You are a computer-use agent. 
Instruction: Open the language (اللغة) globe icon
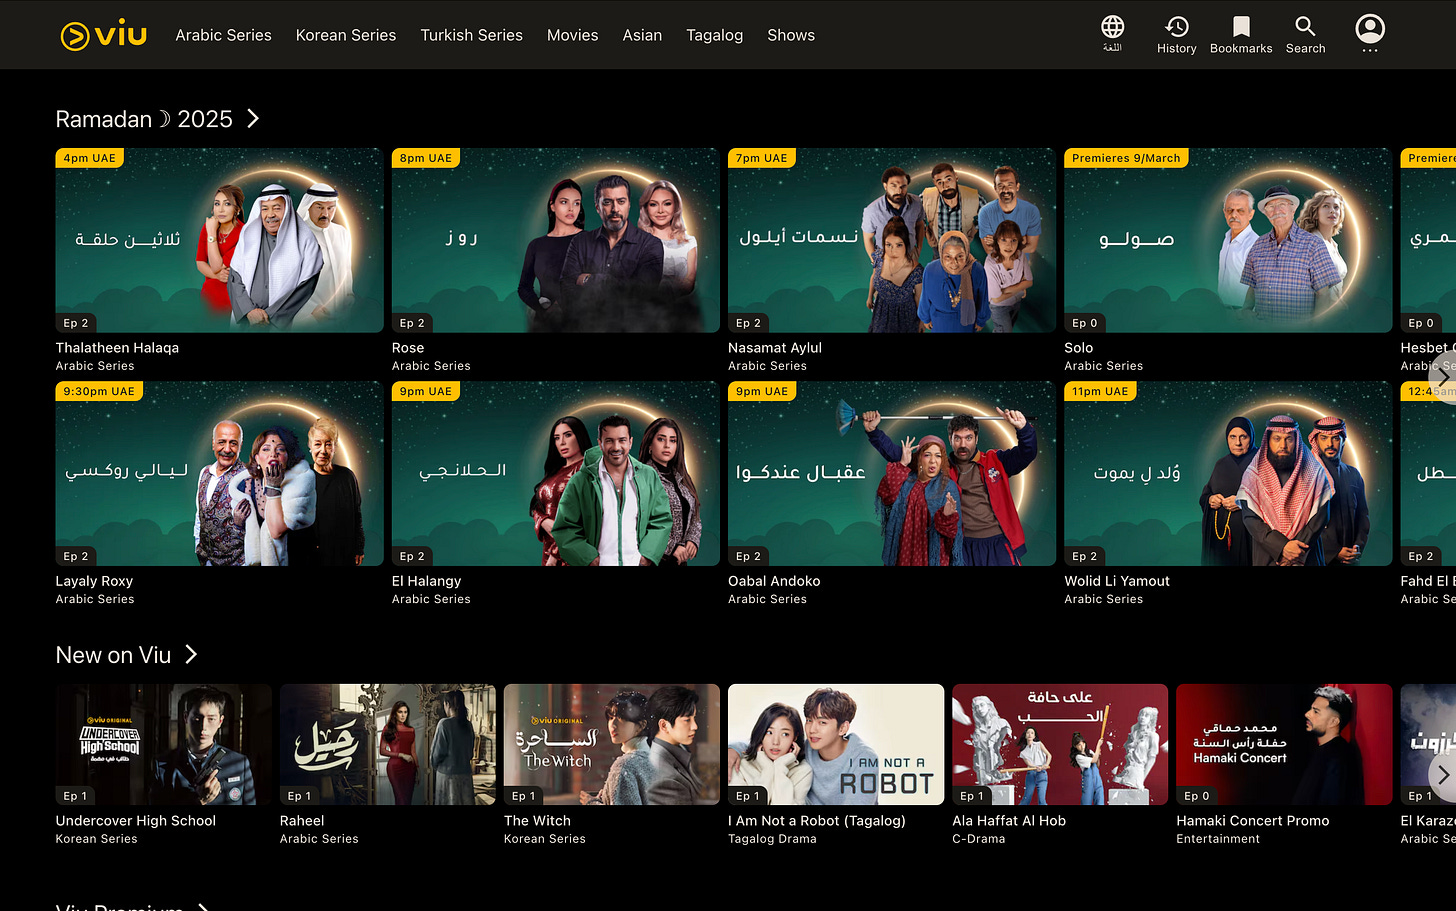pyautogui.click(x=1111, y=32)
